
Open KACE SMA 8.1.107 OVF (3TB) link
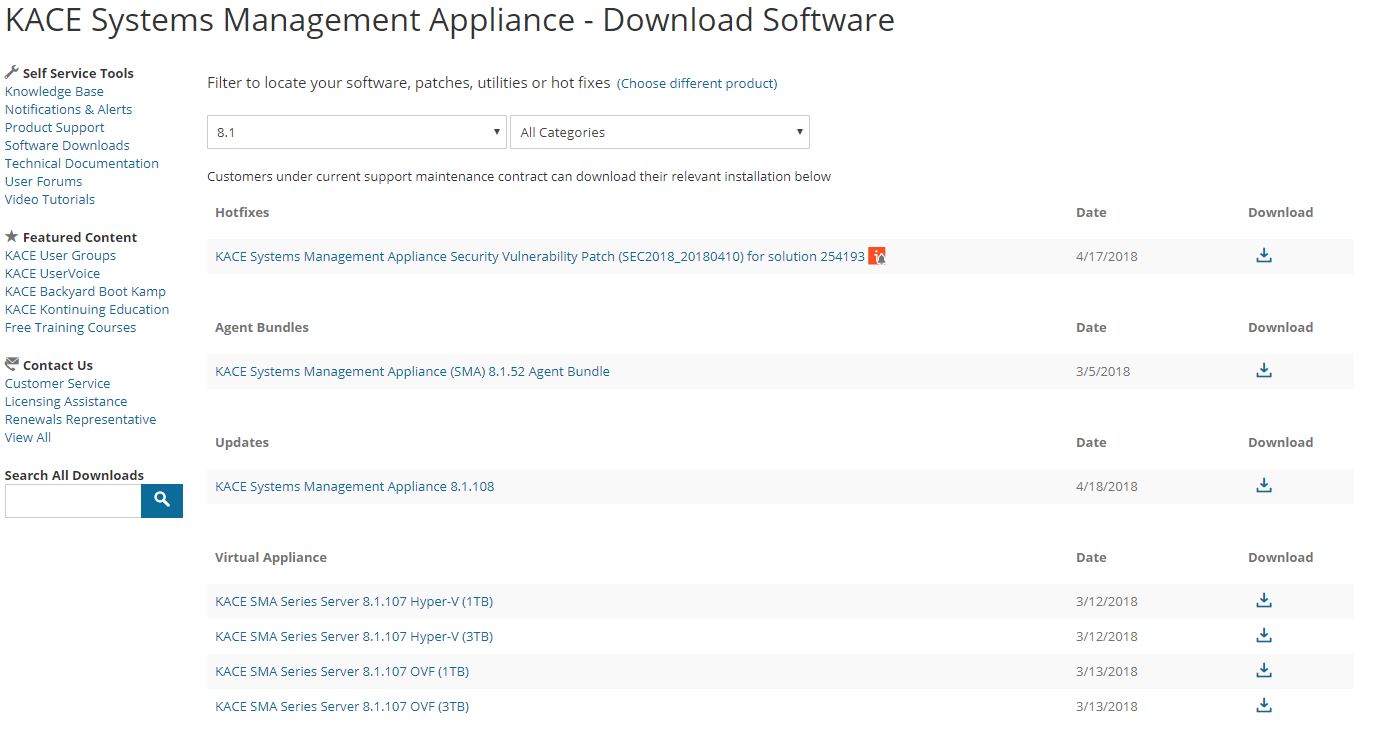pos(342,707)
